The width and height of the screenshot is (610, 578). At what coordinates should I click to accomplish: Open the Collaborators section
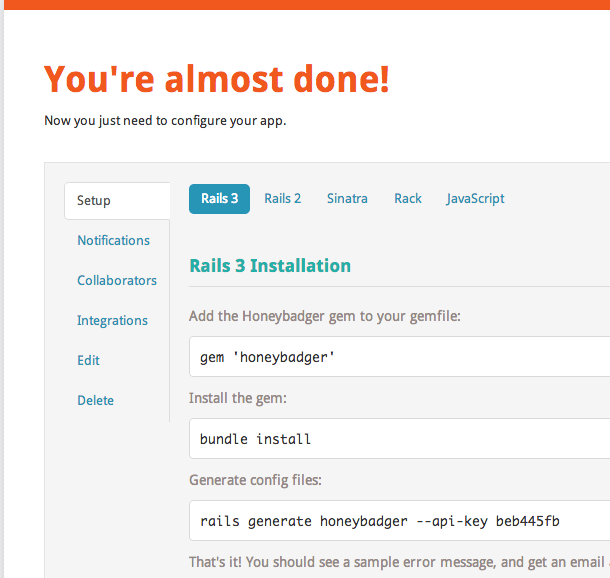click(x=117, y=280)
